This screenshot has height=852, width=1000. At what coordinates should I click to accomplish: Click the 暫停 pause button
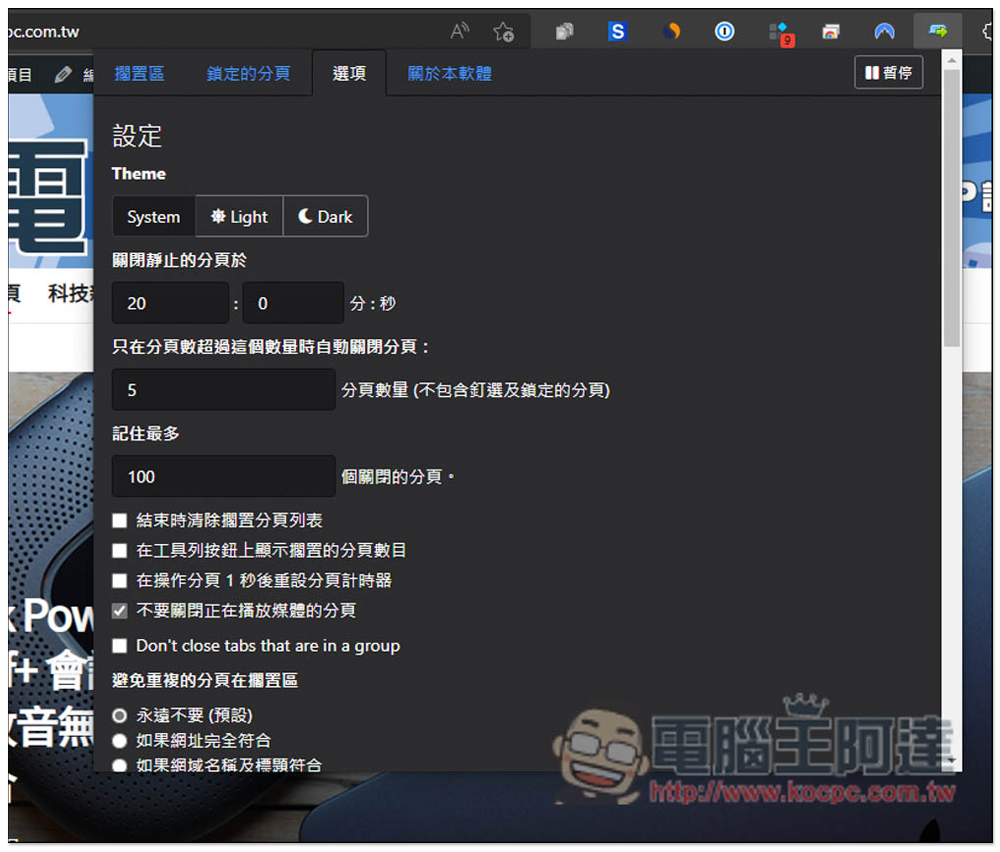(888, 73)
